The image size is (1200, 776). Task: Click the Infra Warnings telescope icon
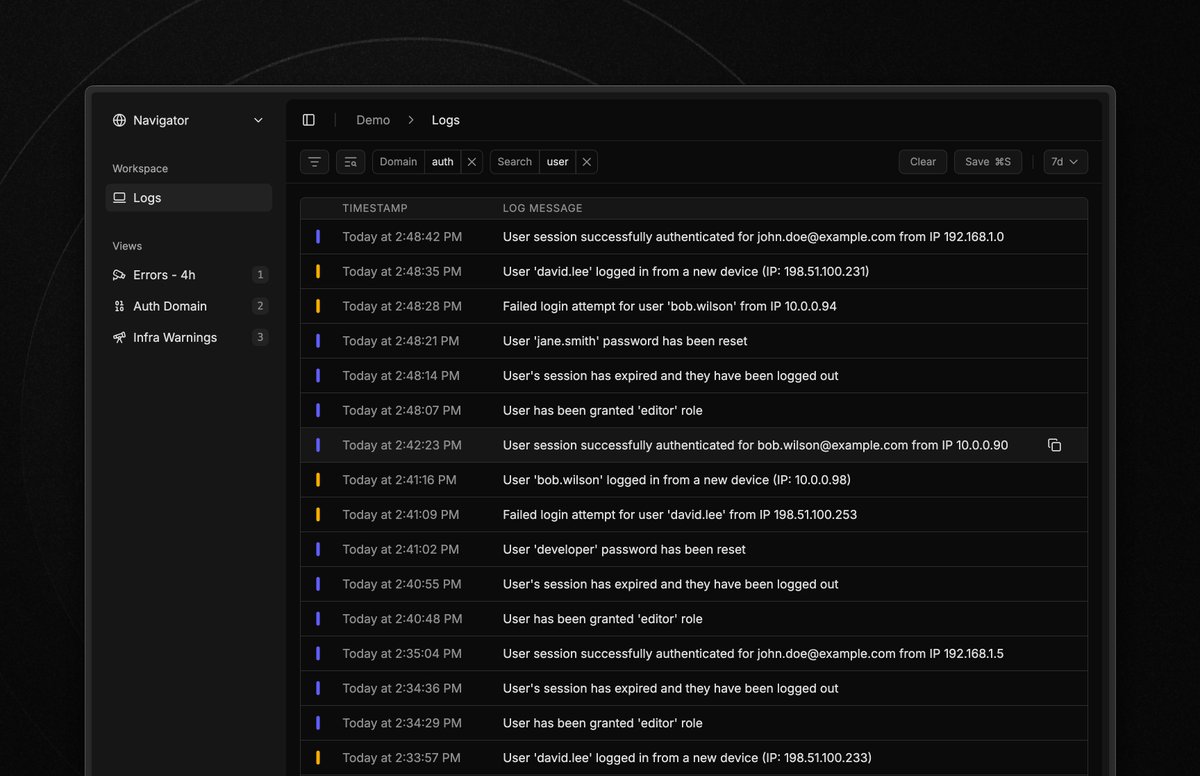120,338
